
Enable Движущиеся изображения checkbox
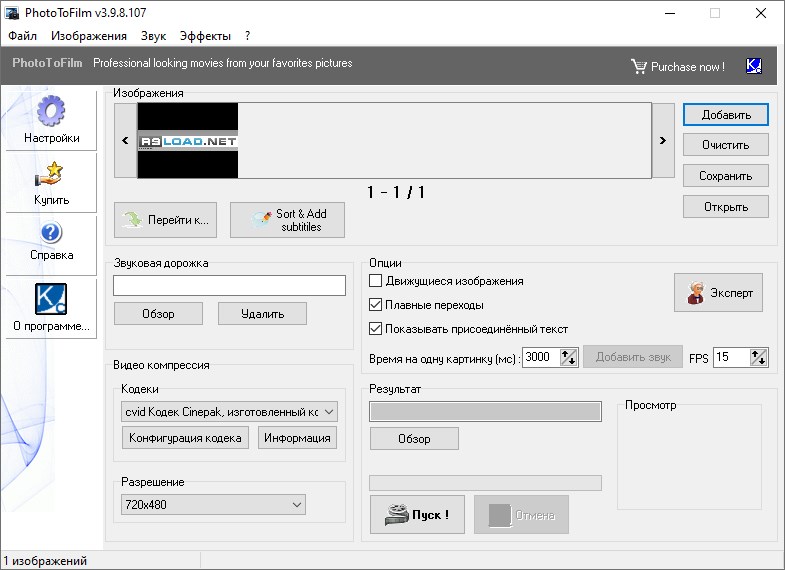point(376,282)
